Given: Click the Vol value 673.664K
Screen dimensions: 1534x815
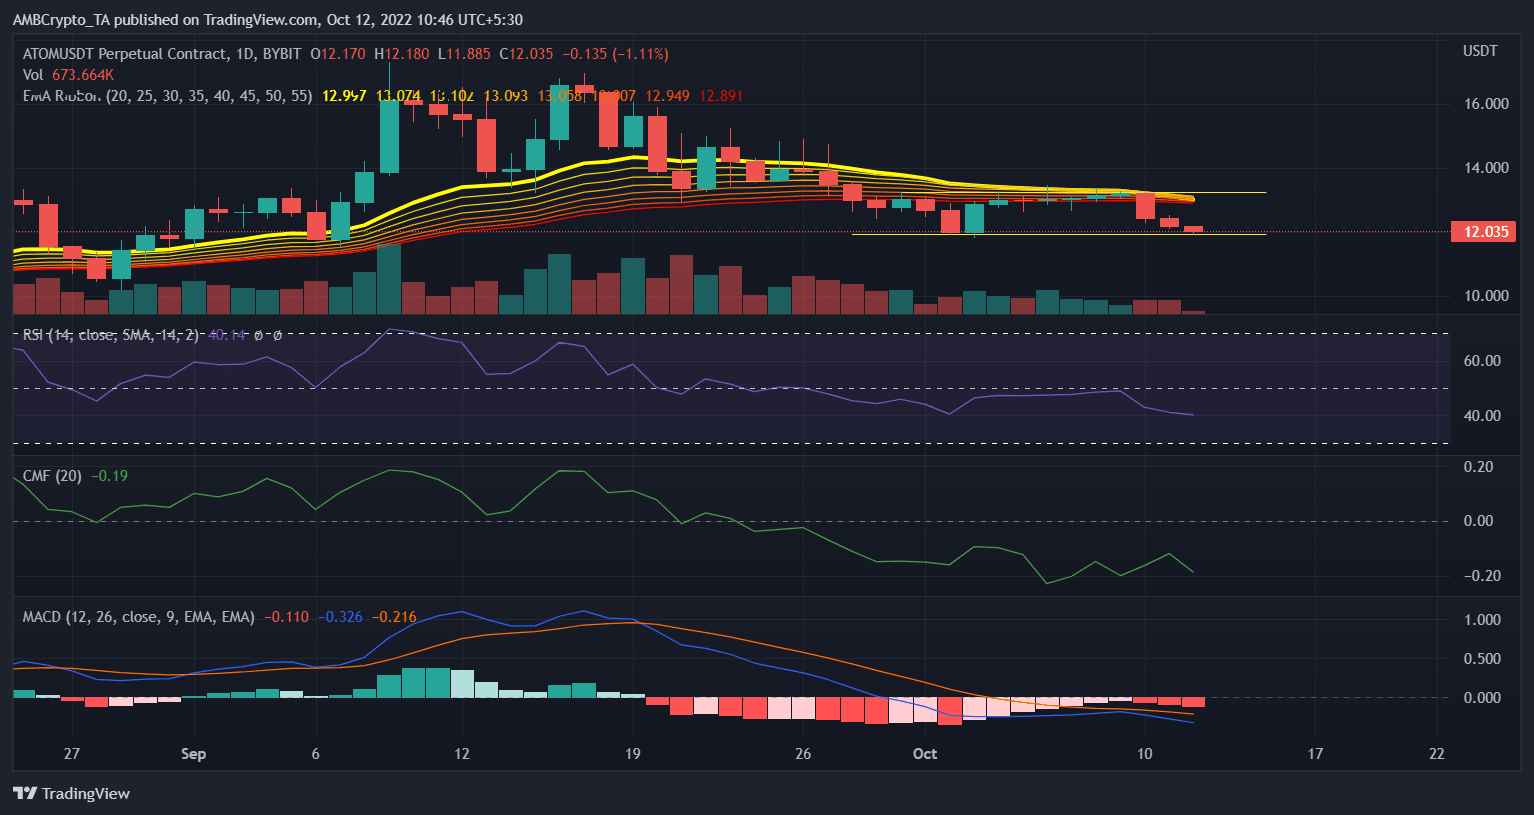Looking at the screenshot, I should pos(82,75).
